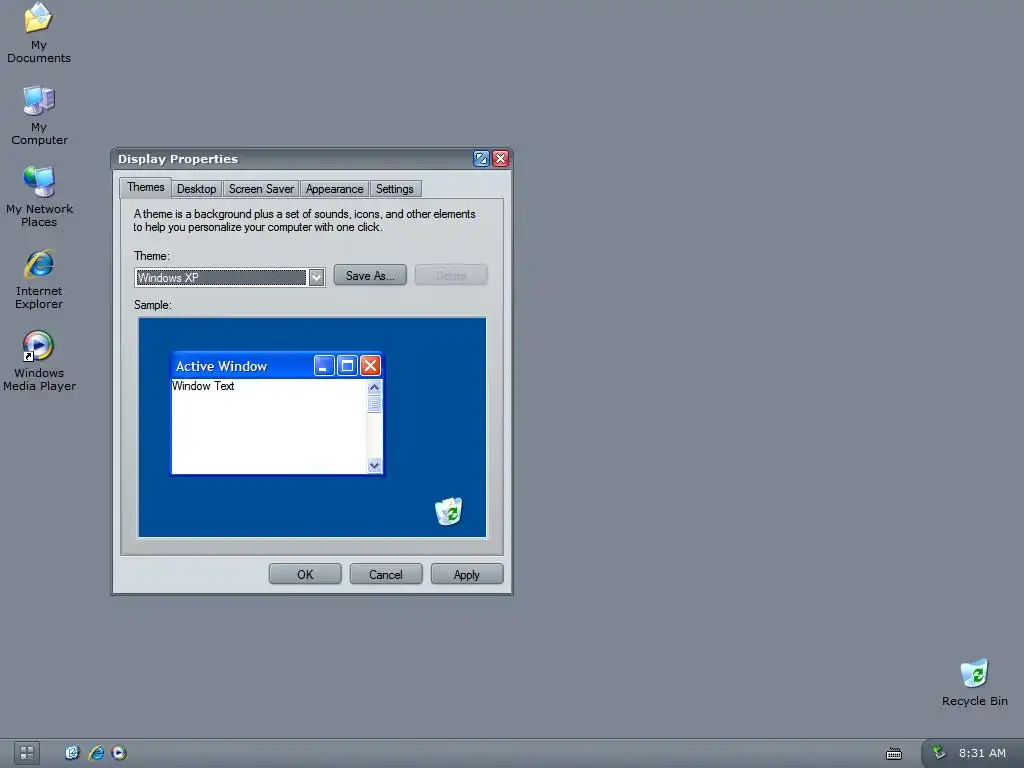Viewport: 1024px width, 768px height.
Task: Click the sample window close button
Action: tap(370, 366)
